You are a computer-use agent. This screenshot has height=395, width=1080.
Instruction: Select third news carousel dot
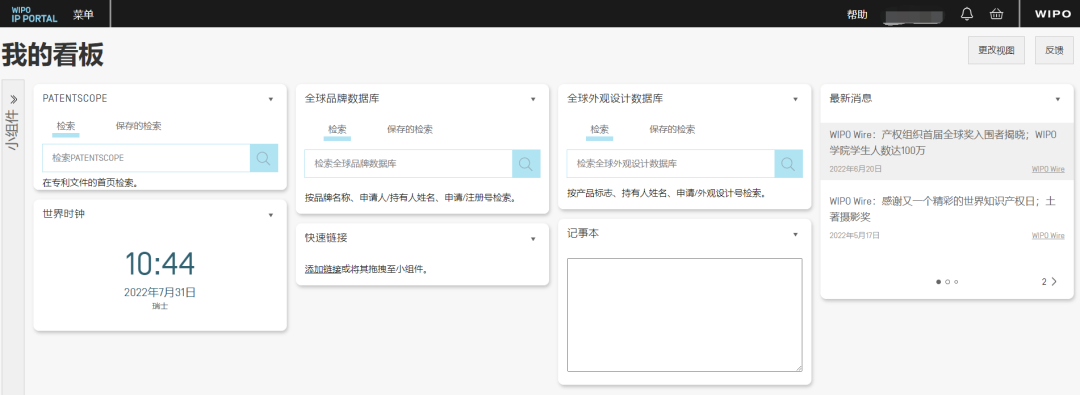pyautogui.click(x=957, y=282)
